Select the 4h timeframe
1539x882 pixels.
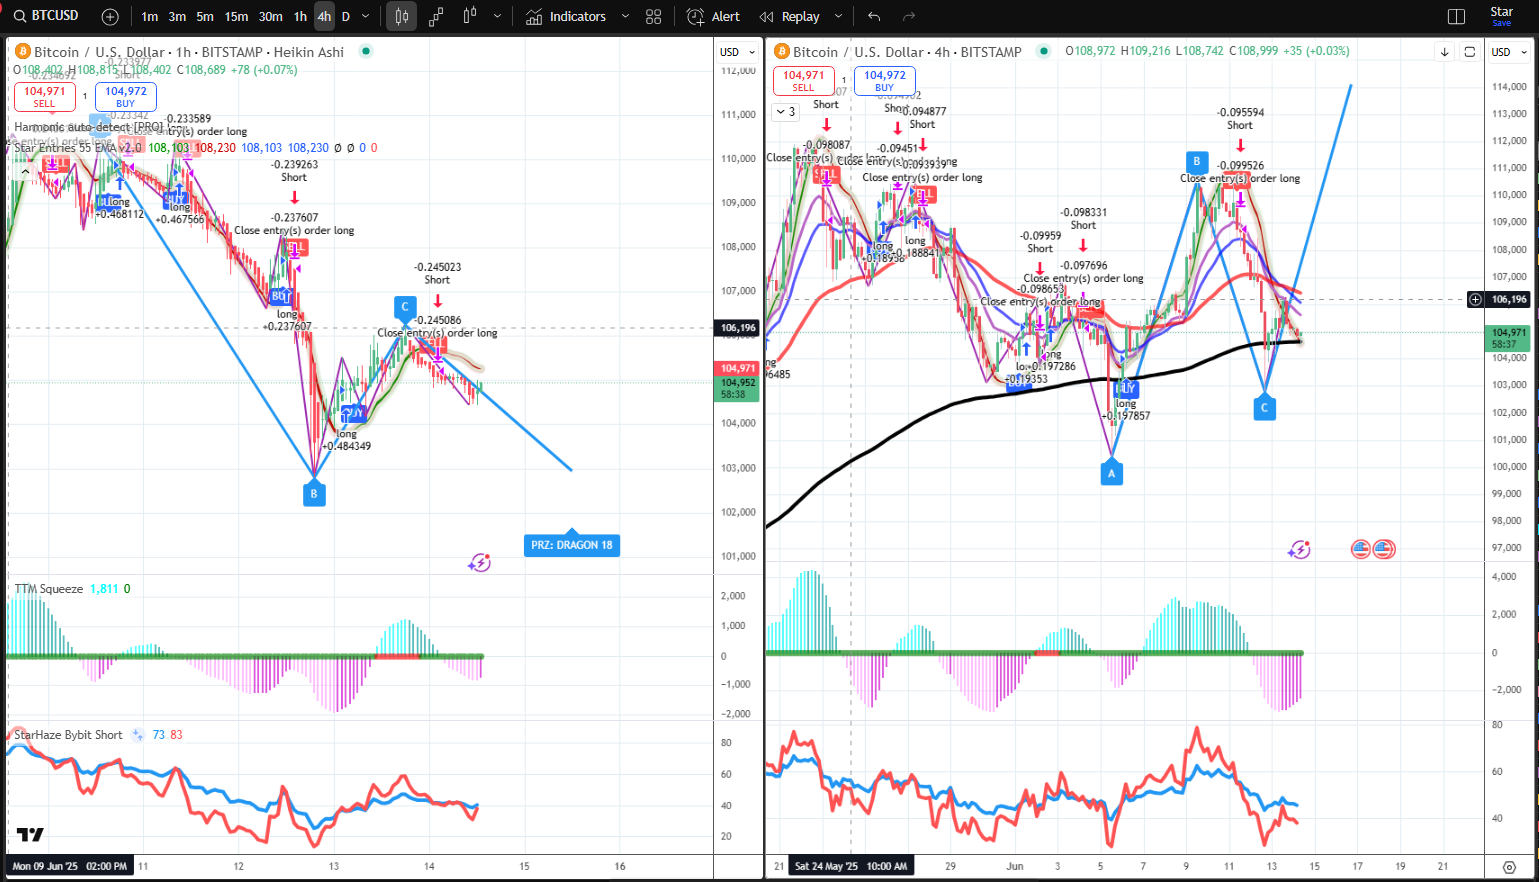(324, 17)
